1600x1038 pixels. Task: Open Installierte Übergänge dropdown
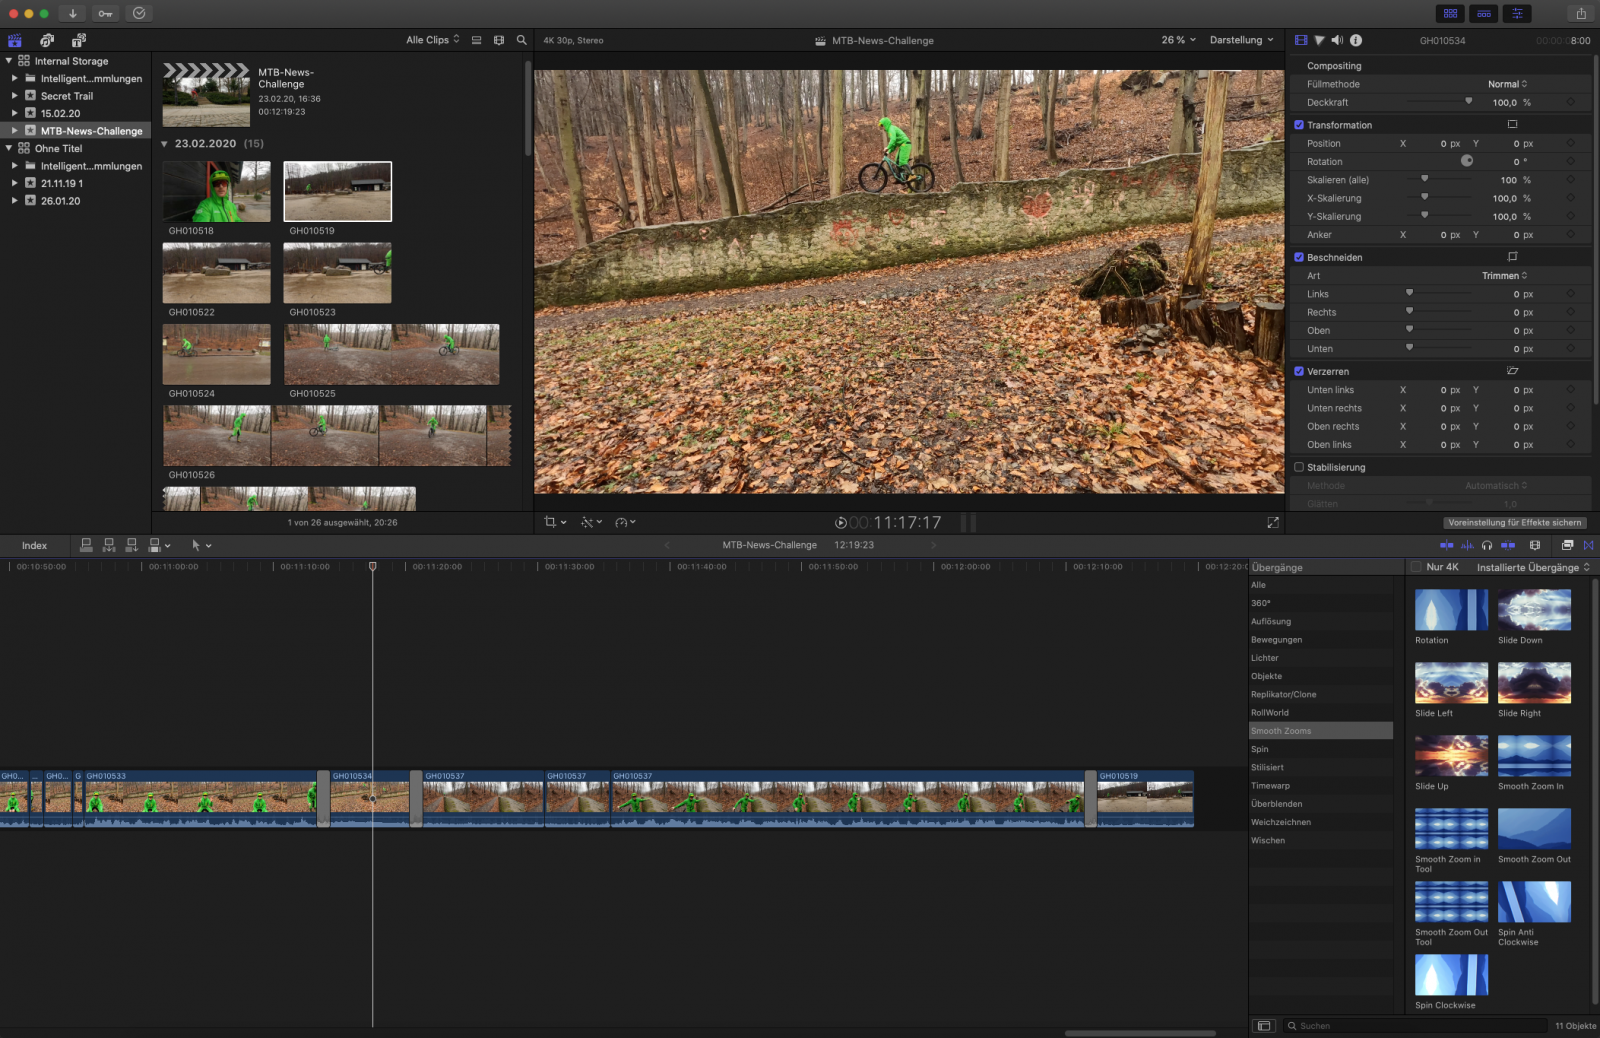coord(1533,567)
